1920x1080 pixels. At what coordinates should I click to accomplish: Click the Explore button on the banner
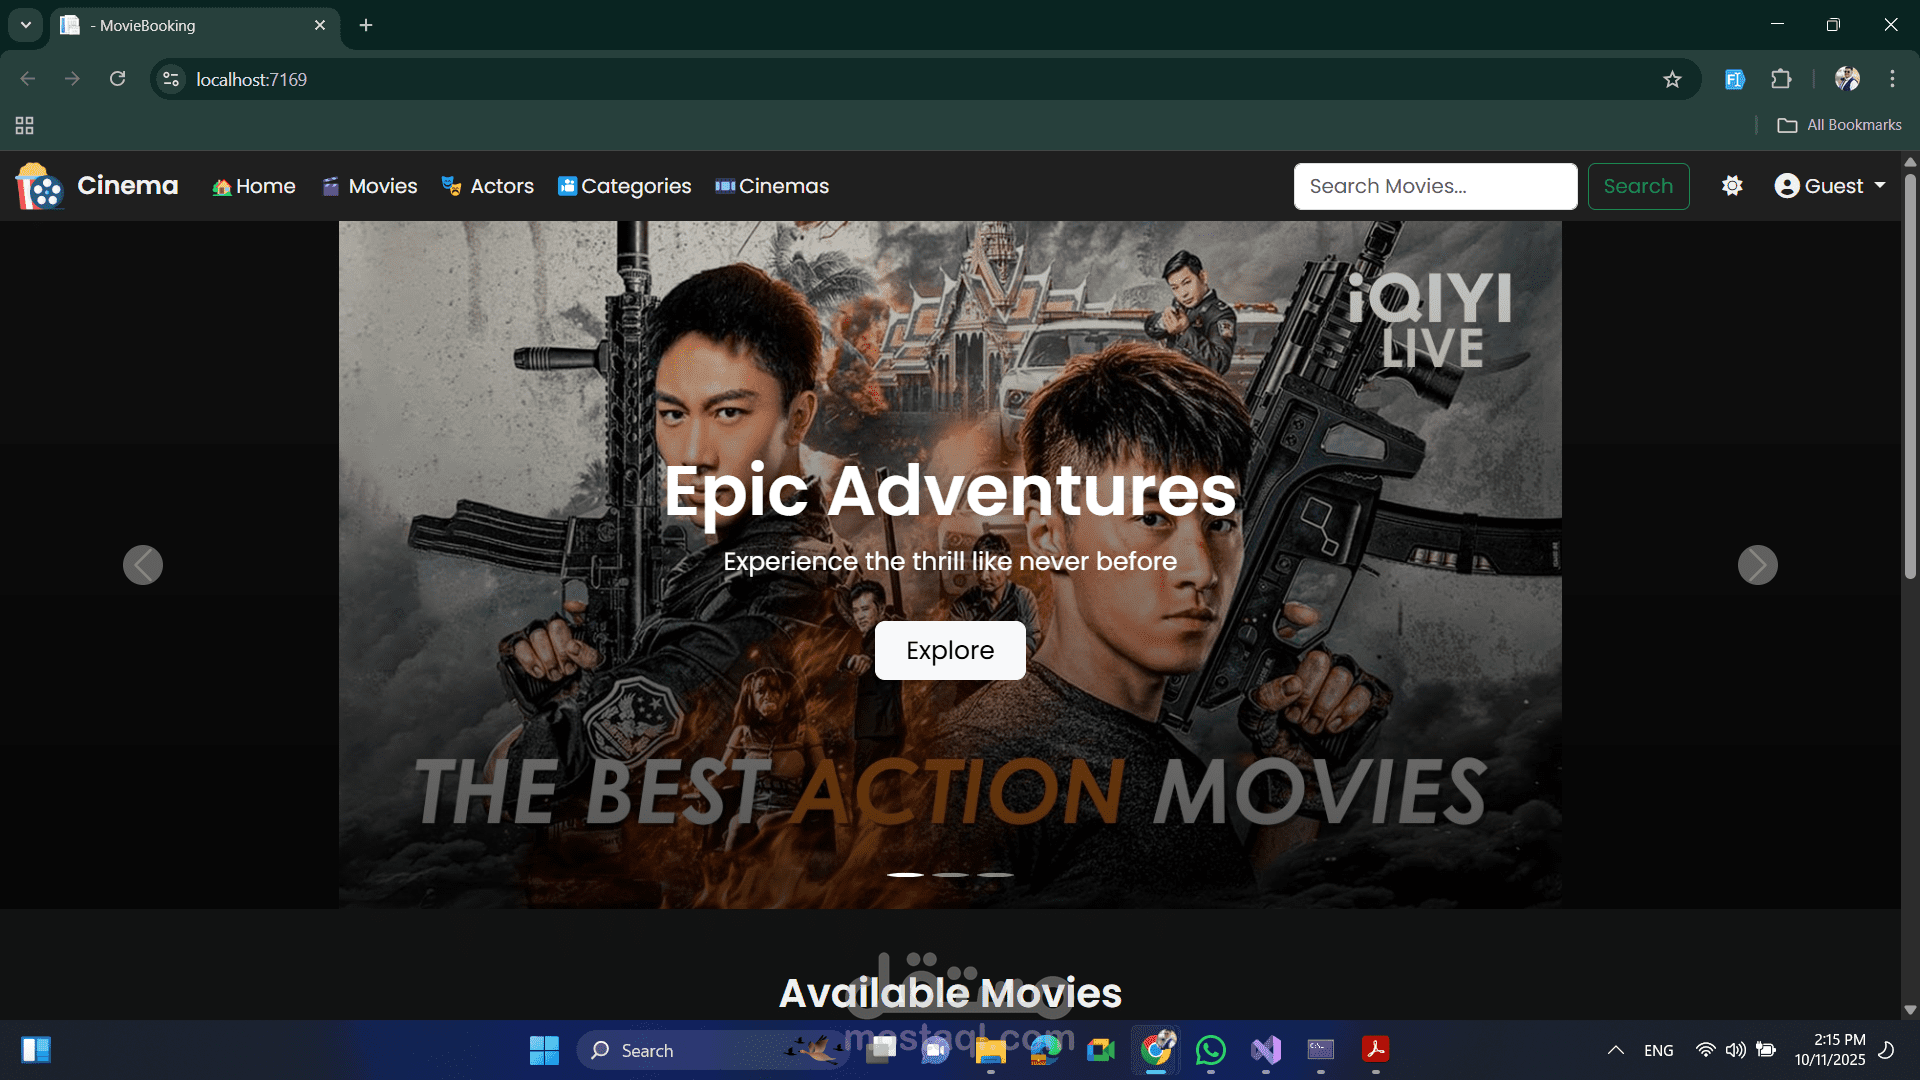950,650
